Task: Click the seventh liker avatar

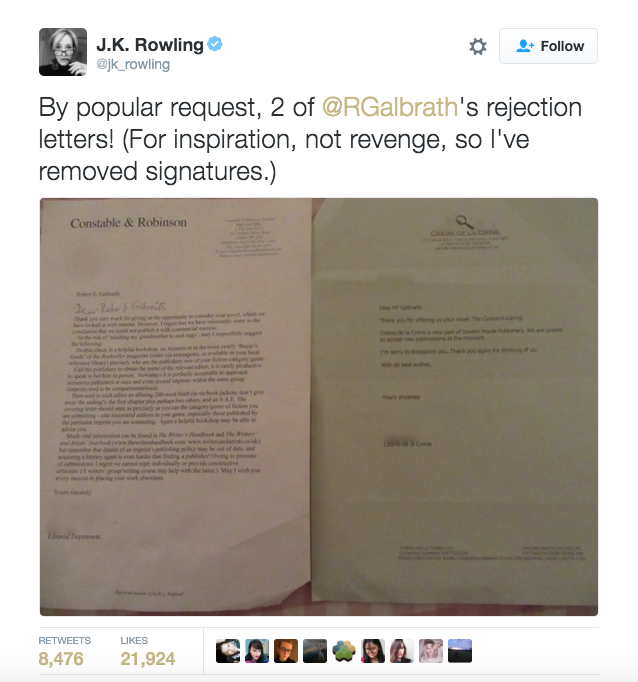Action: [402, 651]
